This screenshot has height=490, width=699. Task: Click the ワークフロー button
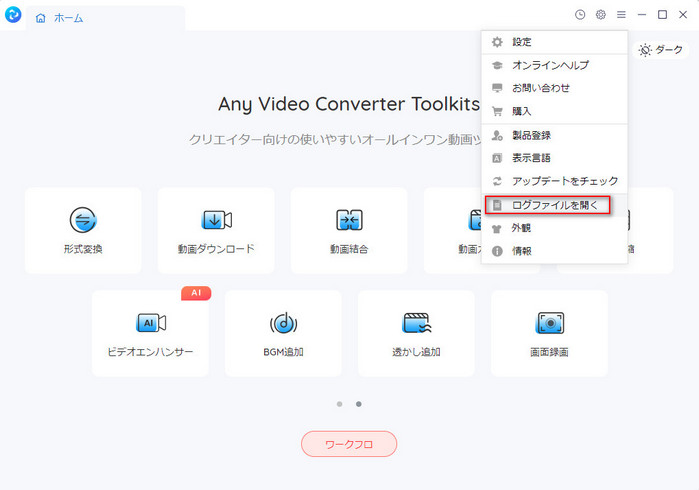click(x=349, y=444)
